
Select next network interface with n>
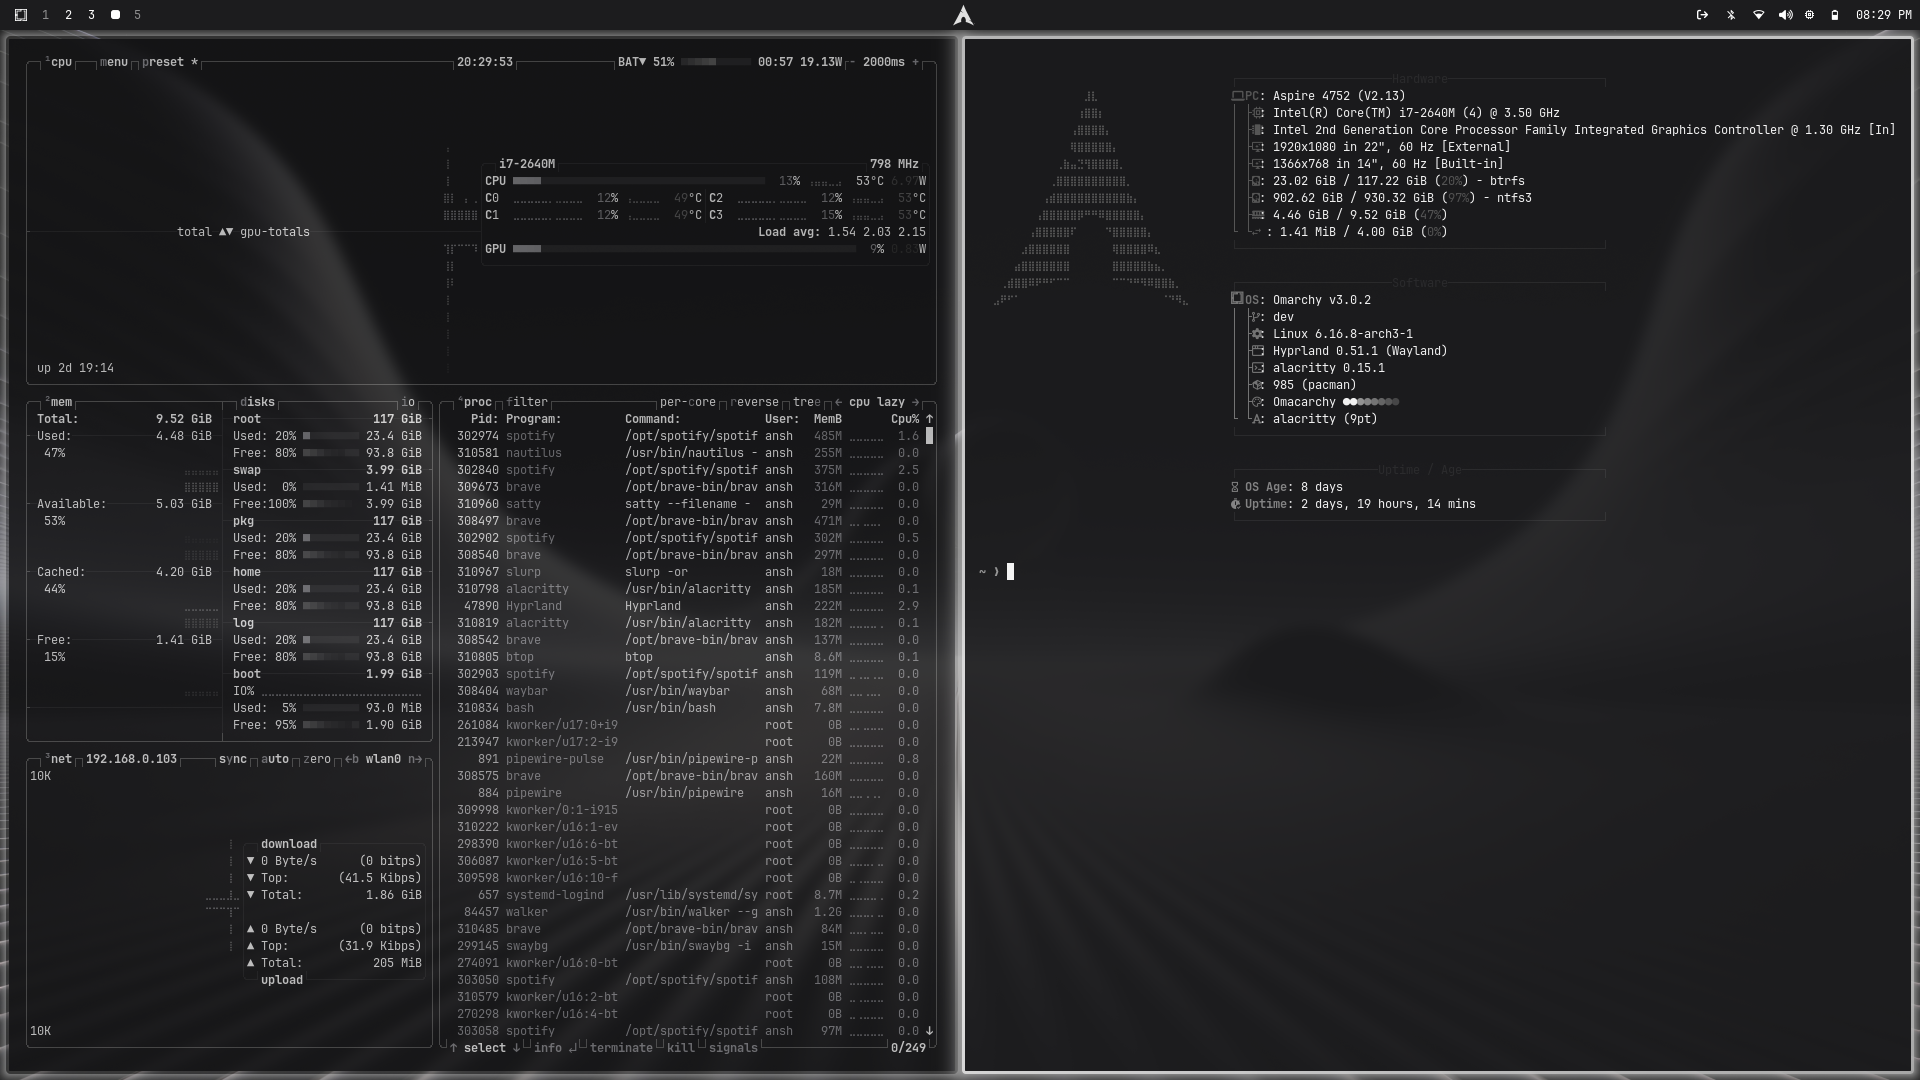tap(415, 759)
